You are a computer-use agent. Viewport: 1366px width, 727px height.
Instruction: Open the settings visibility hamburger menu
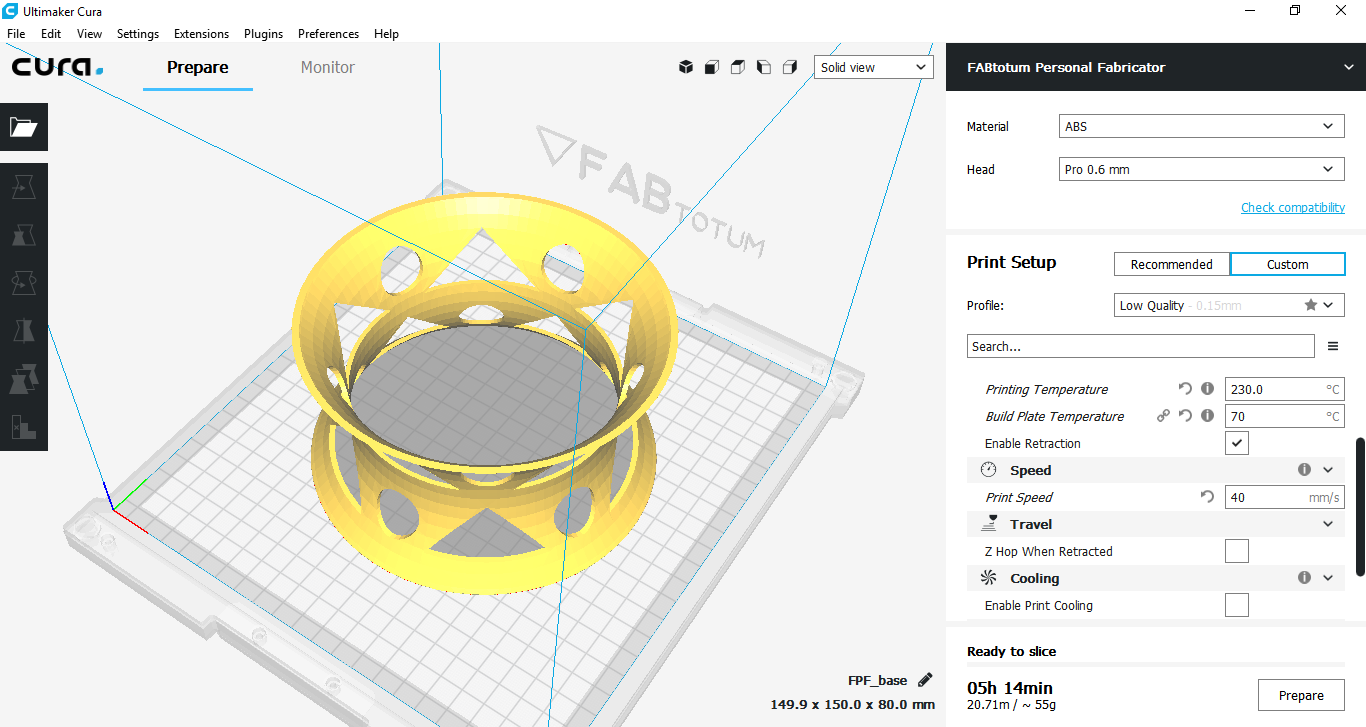coord(1333,346)
